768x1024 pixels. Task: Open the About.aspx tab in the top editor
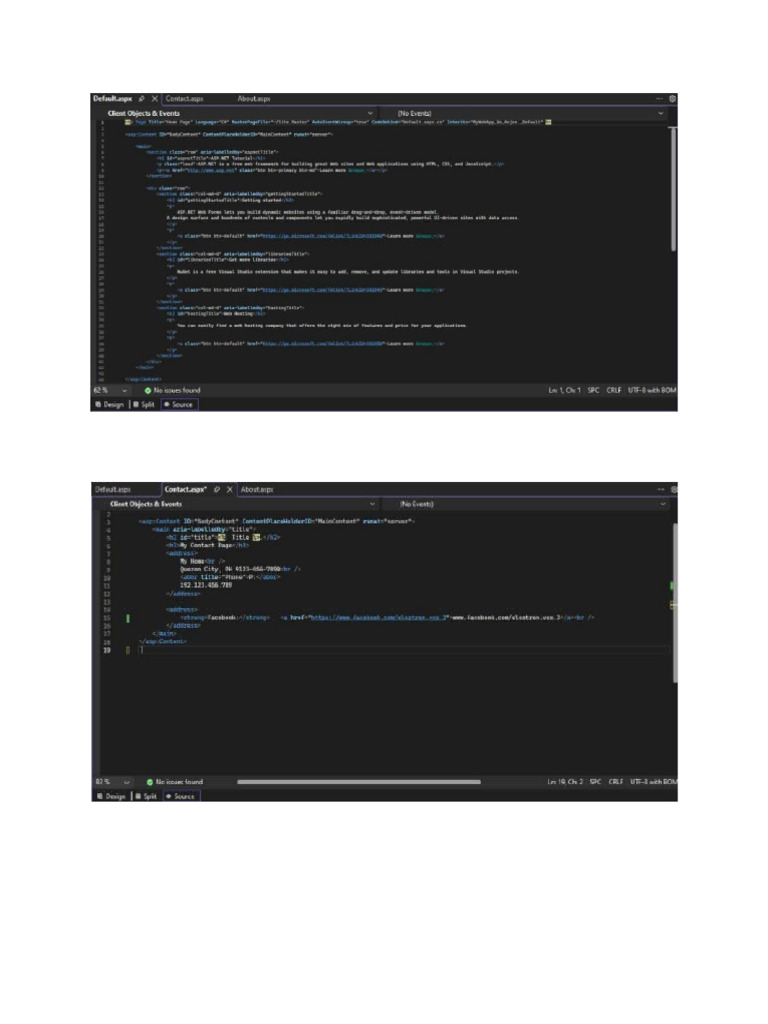(x=254, y=99)
